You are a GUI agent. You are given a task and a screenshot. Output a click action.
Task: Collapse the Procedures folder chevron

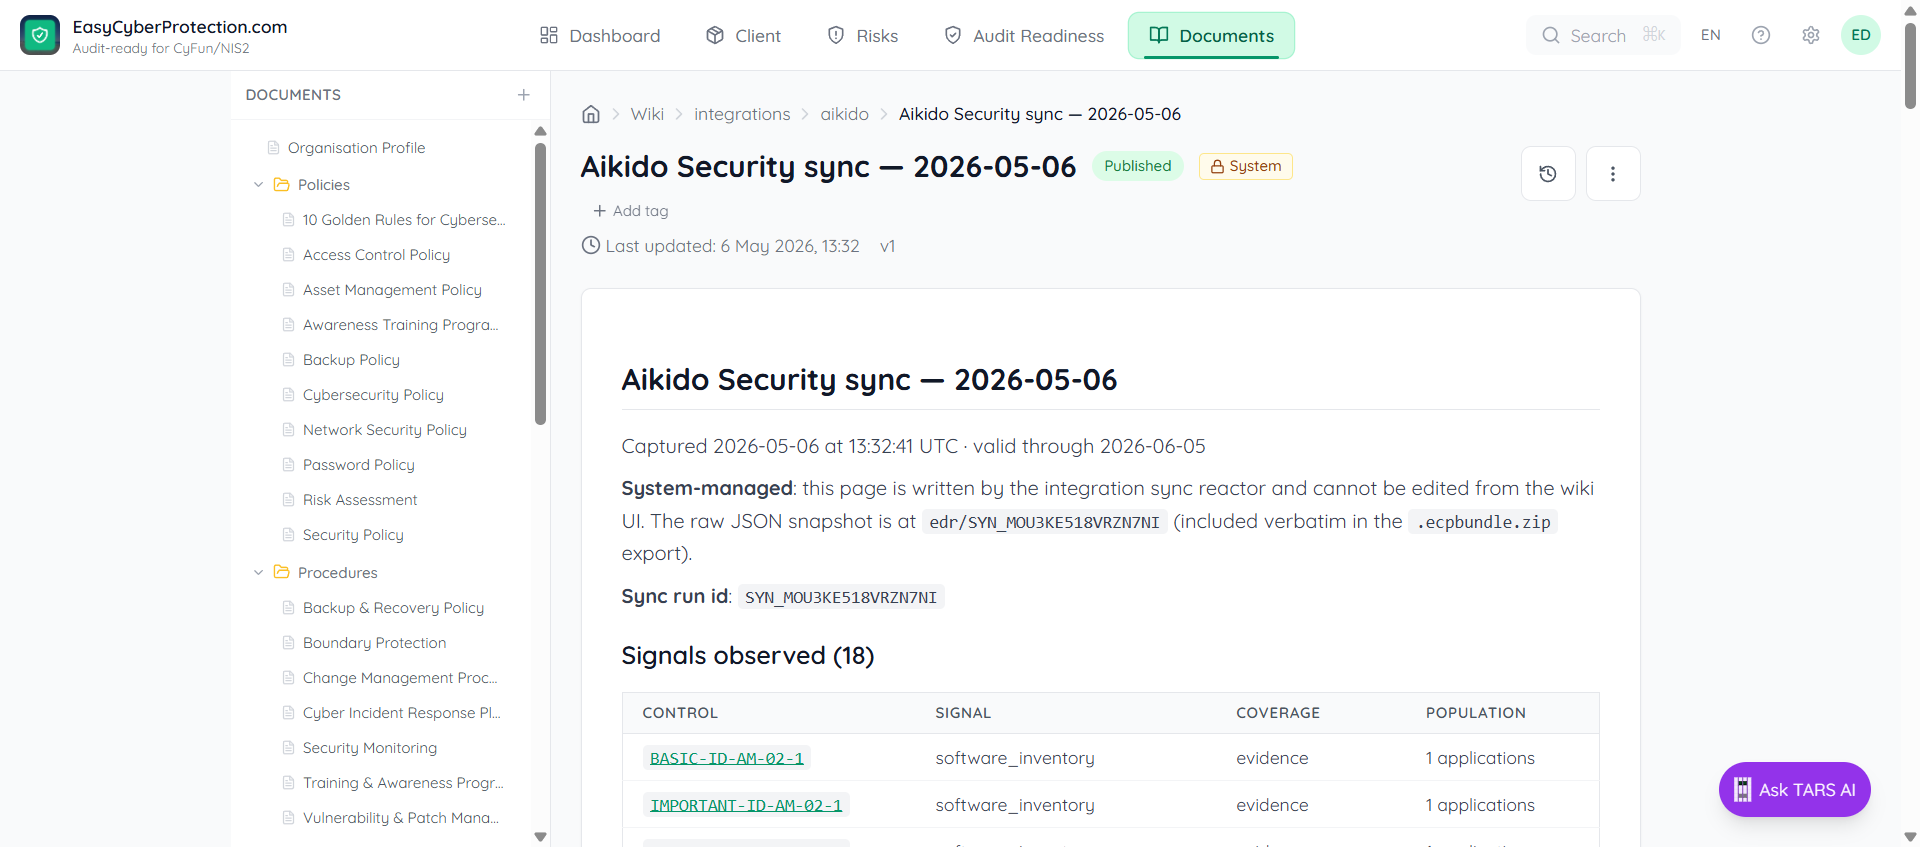point(259,573)
